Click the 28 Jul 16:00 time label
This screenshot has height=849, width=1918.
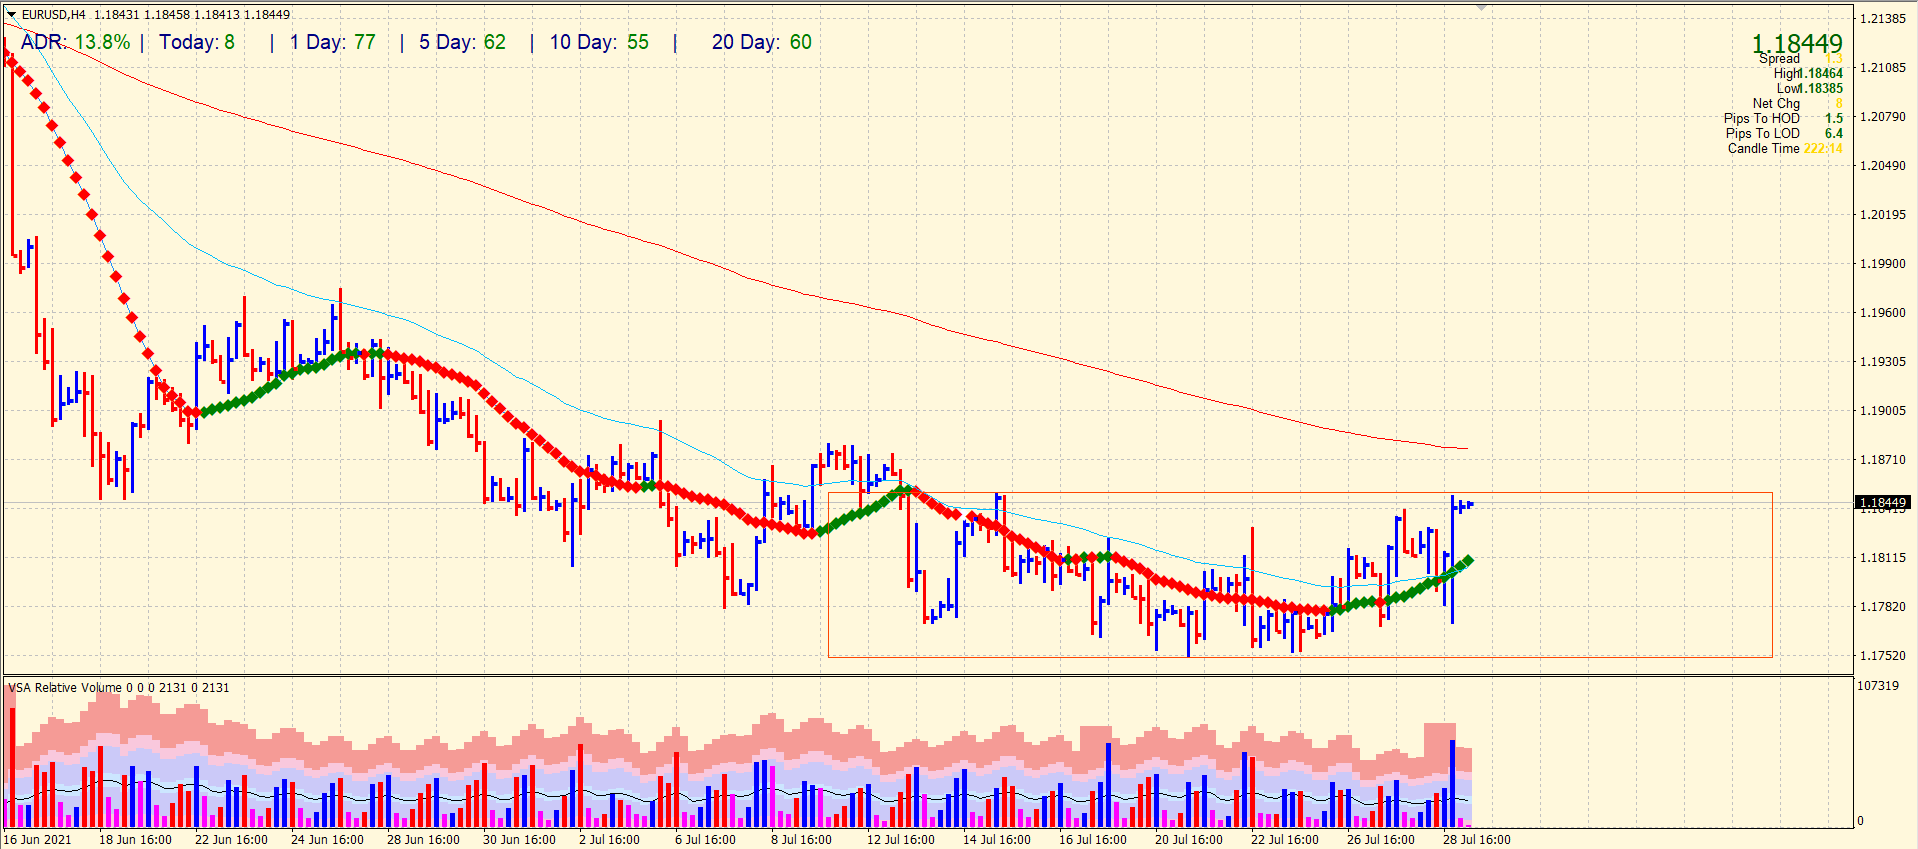tap(1476, 840)
